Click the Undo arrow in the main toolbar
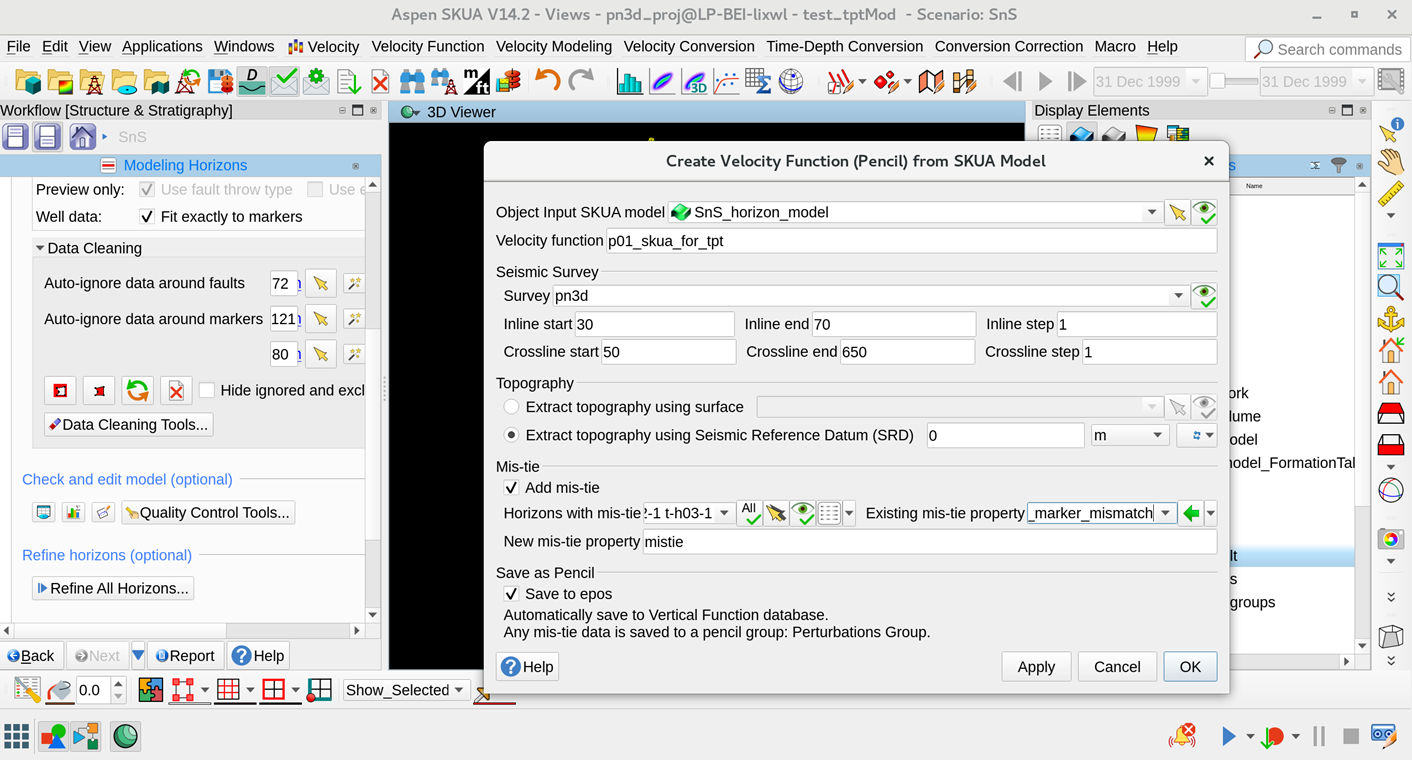The height and width of the screenshot is (760, 1412). coord(547,81)
